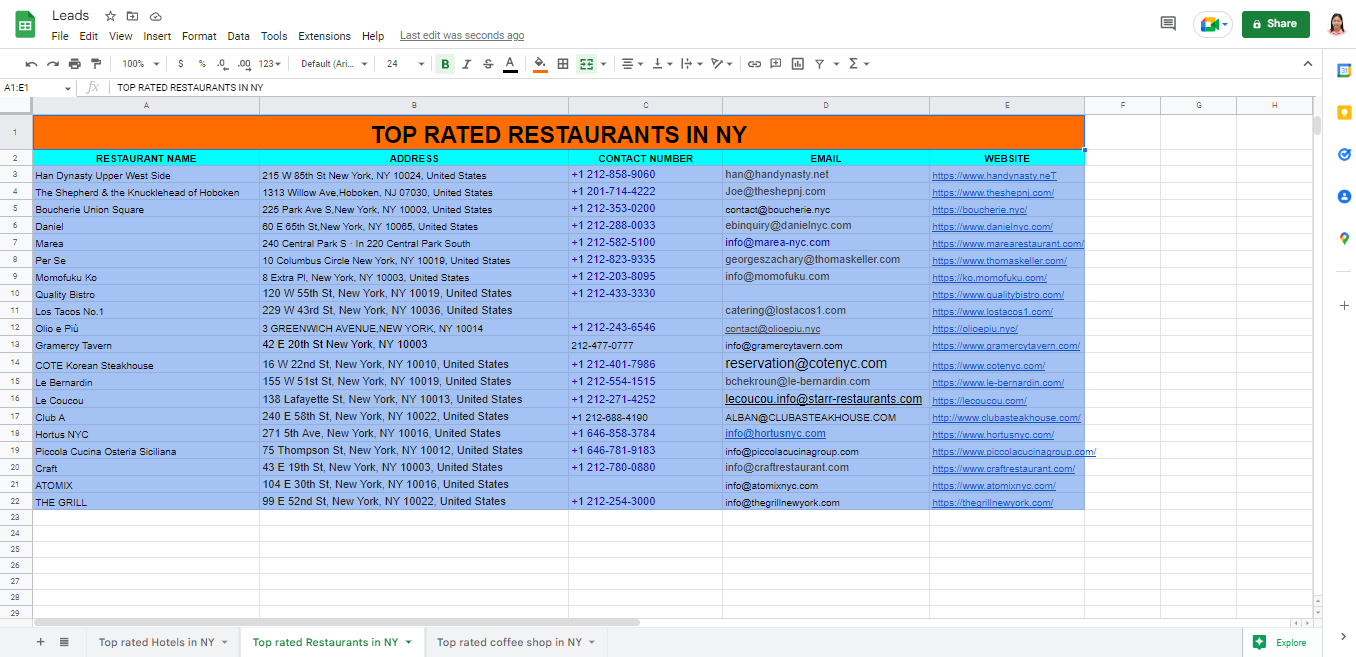Open the font family dropdown
This screenshot has width=1356, height=657.
pyautogui.click(x=334, y=64)
